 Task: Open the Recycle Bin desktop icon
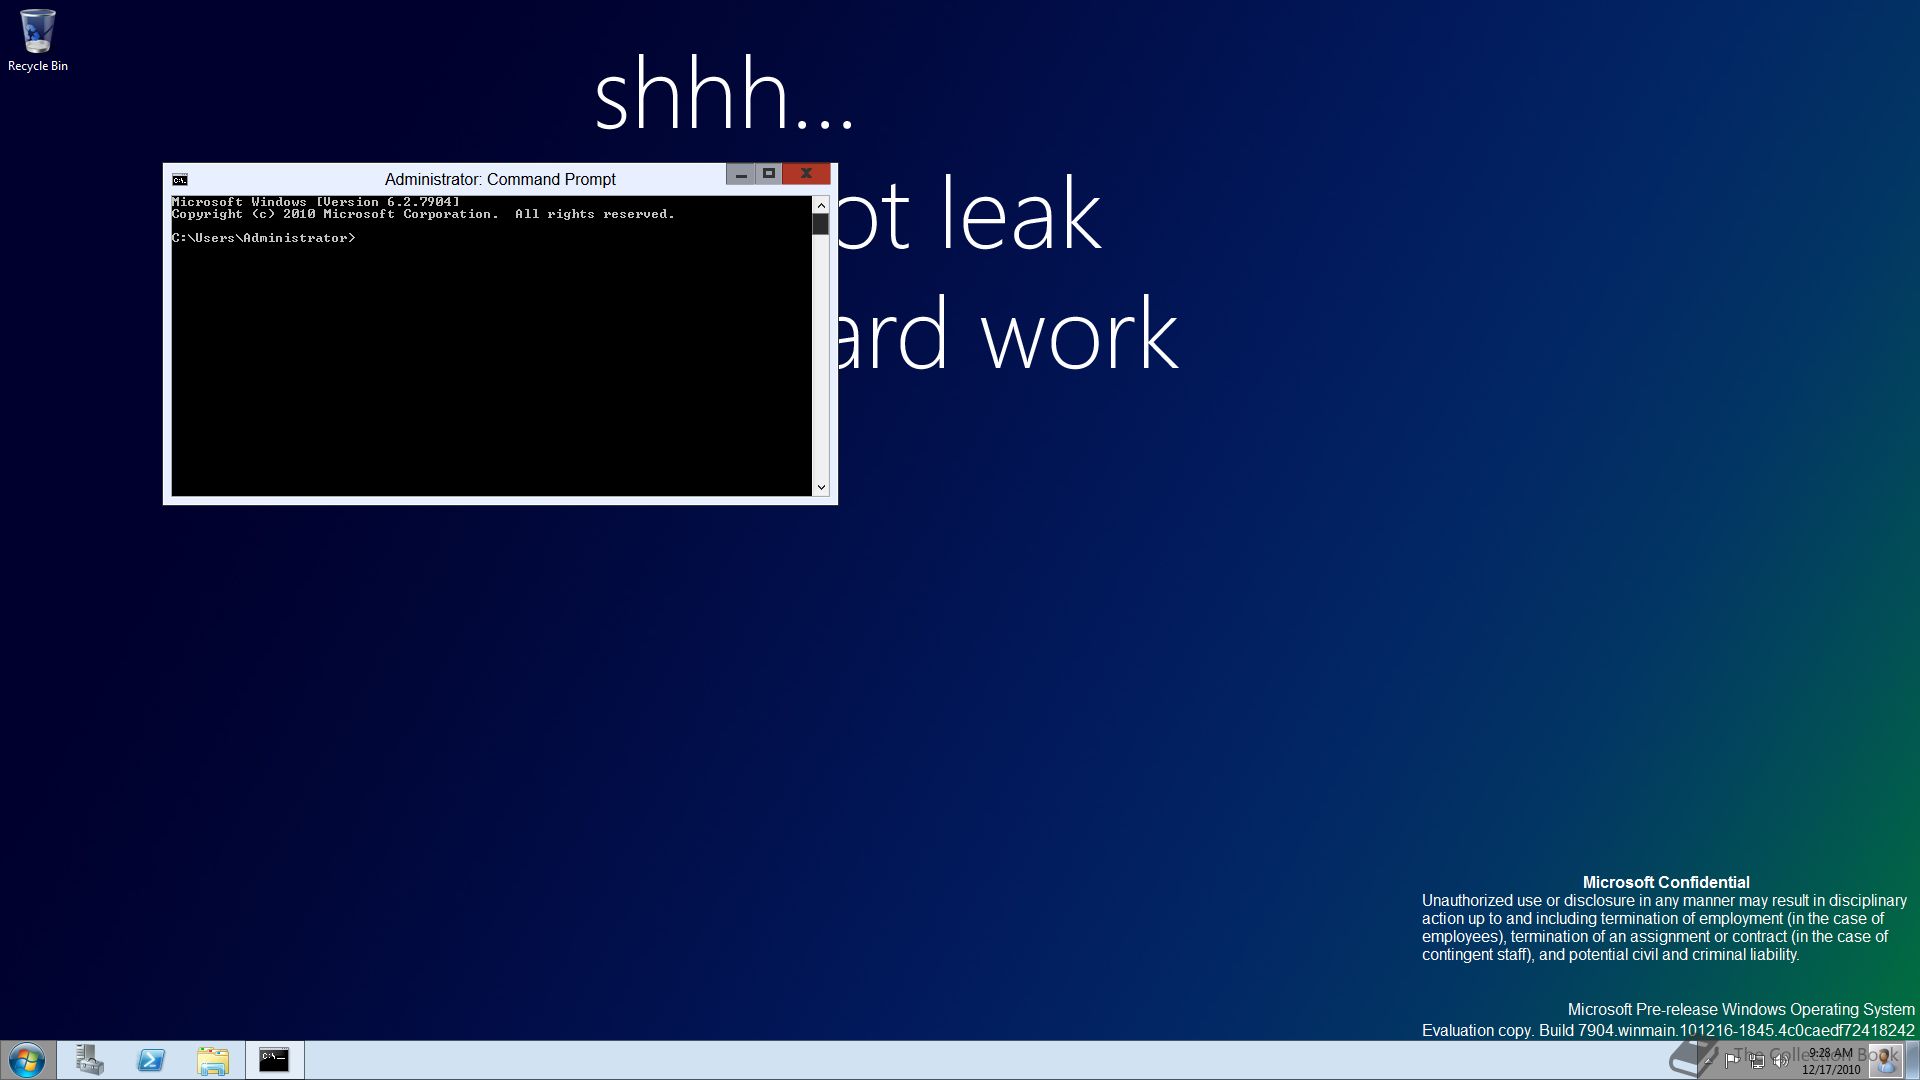point(37,41)
